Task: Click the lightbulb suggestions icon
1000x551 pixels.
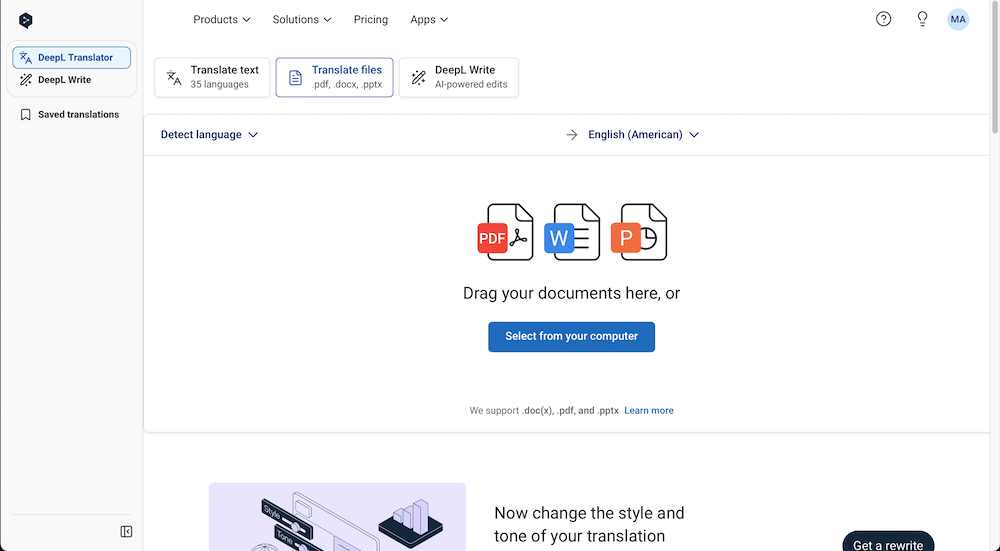Action: (922, 19)
